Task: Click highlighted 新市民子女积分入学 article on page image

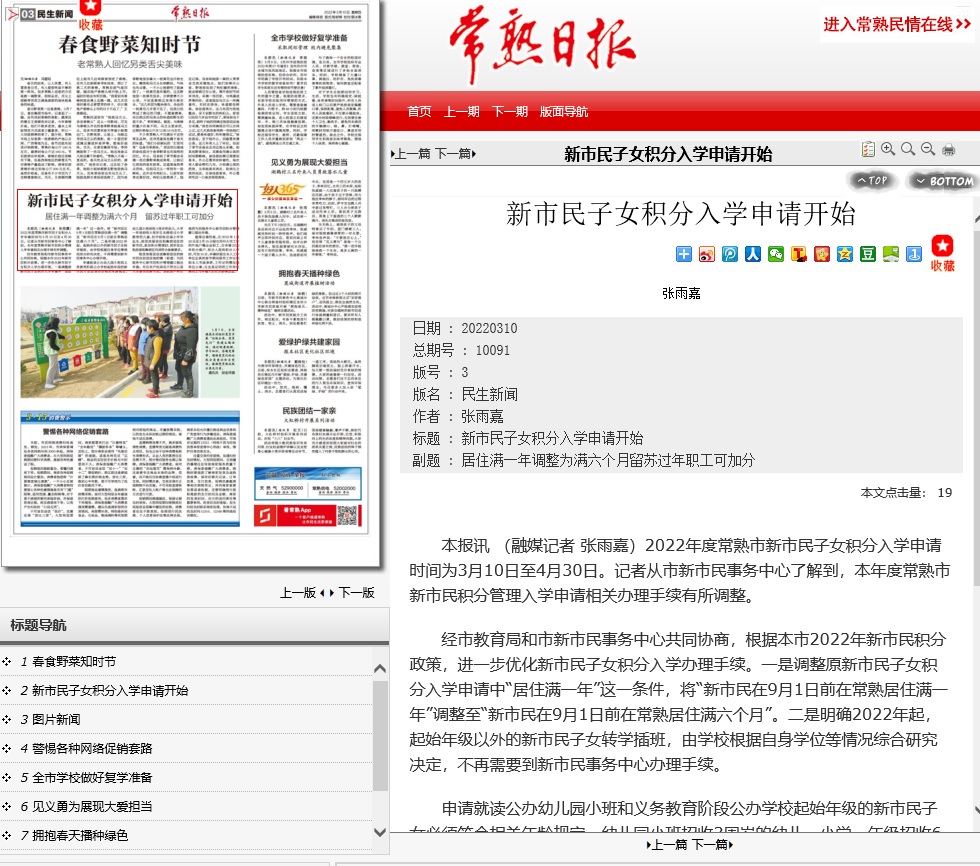Action: click(x=128, y=230)
